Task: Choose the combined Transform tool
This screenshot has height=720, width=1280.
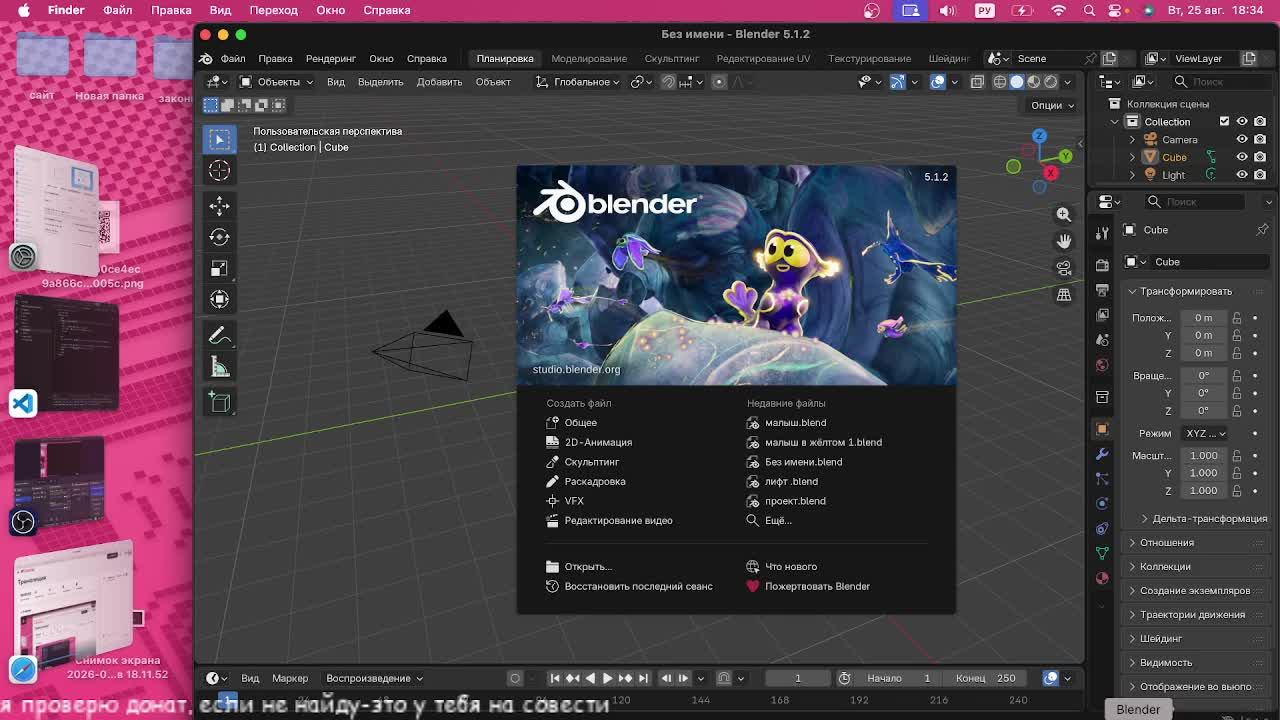Action: (x=219, y=299)
